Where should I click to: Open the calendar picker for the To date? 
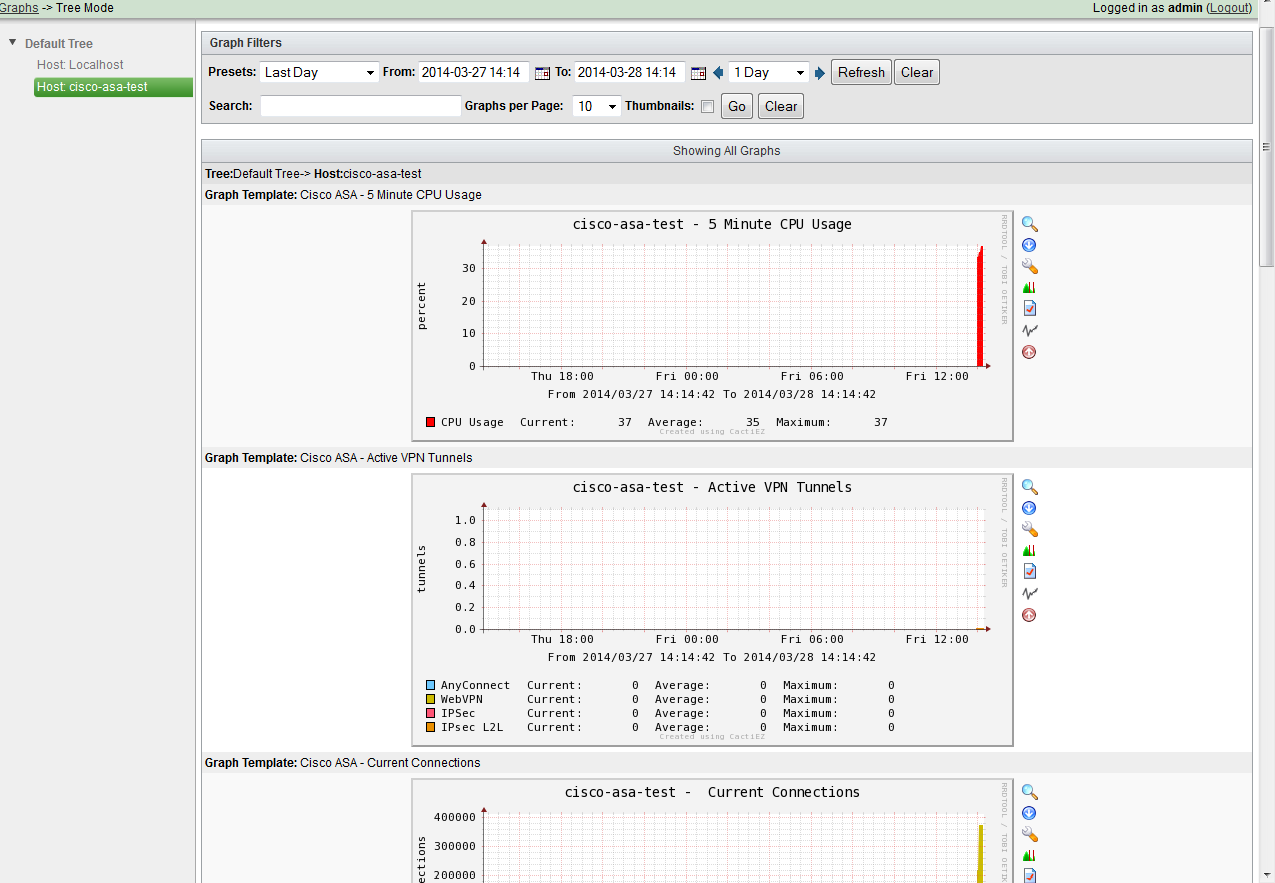(x=698, y=73)
